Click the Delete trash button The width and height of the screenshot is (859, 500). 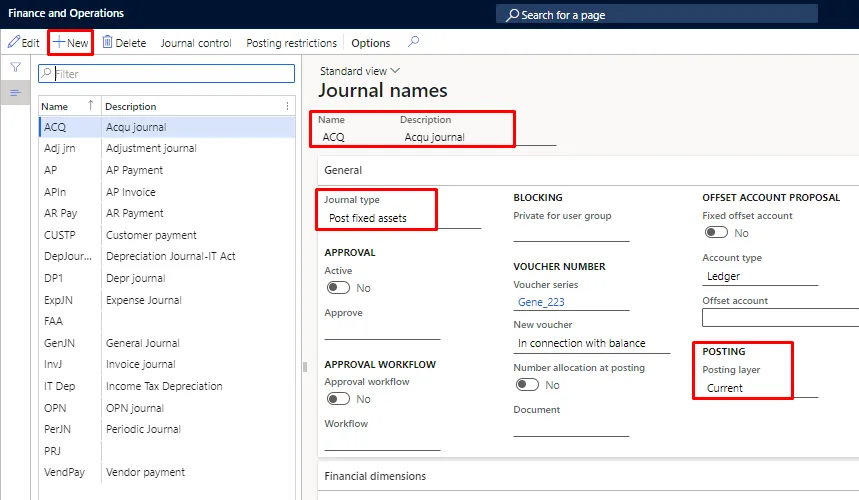click(124, 43)
